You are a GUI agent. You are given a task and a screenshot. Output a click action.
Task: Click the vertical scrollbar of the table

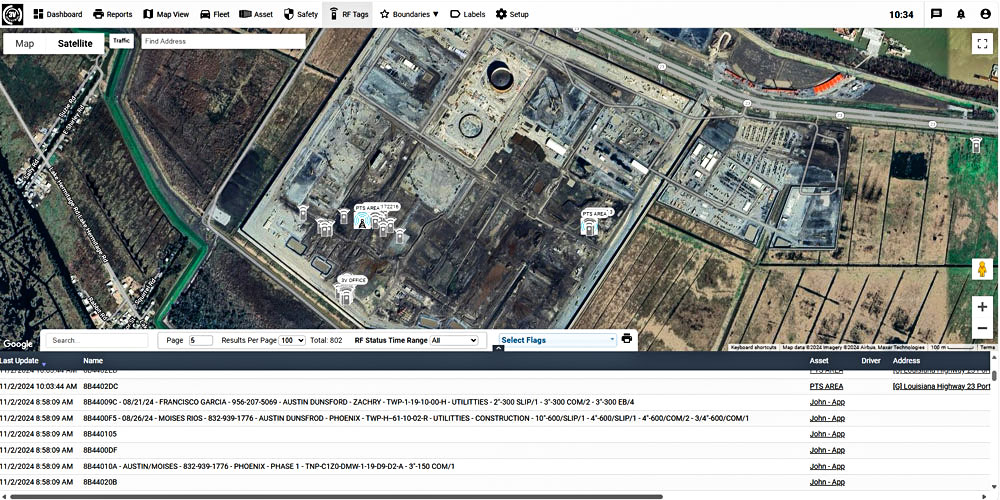tap(995, 376)
